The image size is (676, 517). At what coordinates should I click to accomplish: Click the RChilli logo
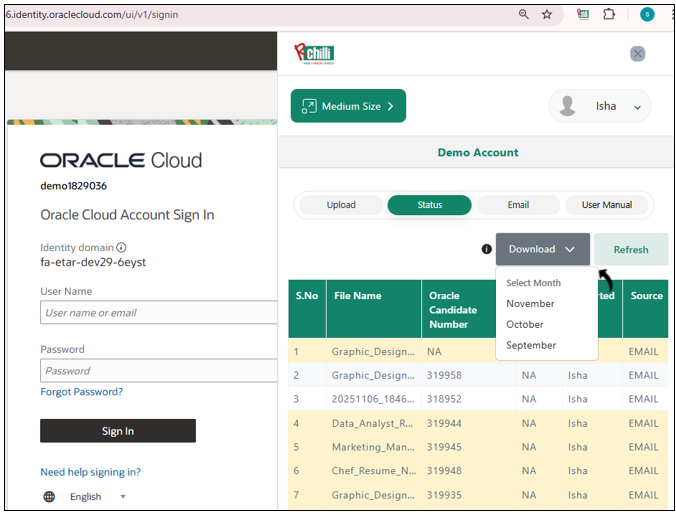[x=314, y=54]
